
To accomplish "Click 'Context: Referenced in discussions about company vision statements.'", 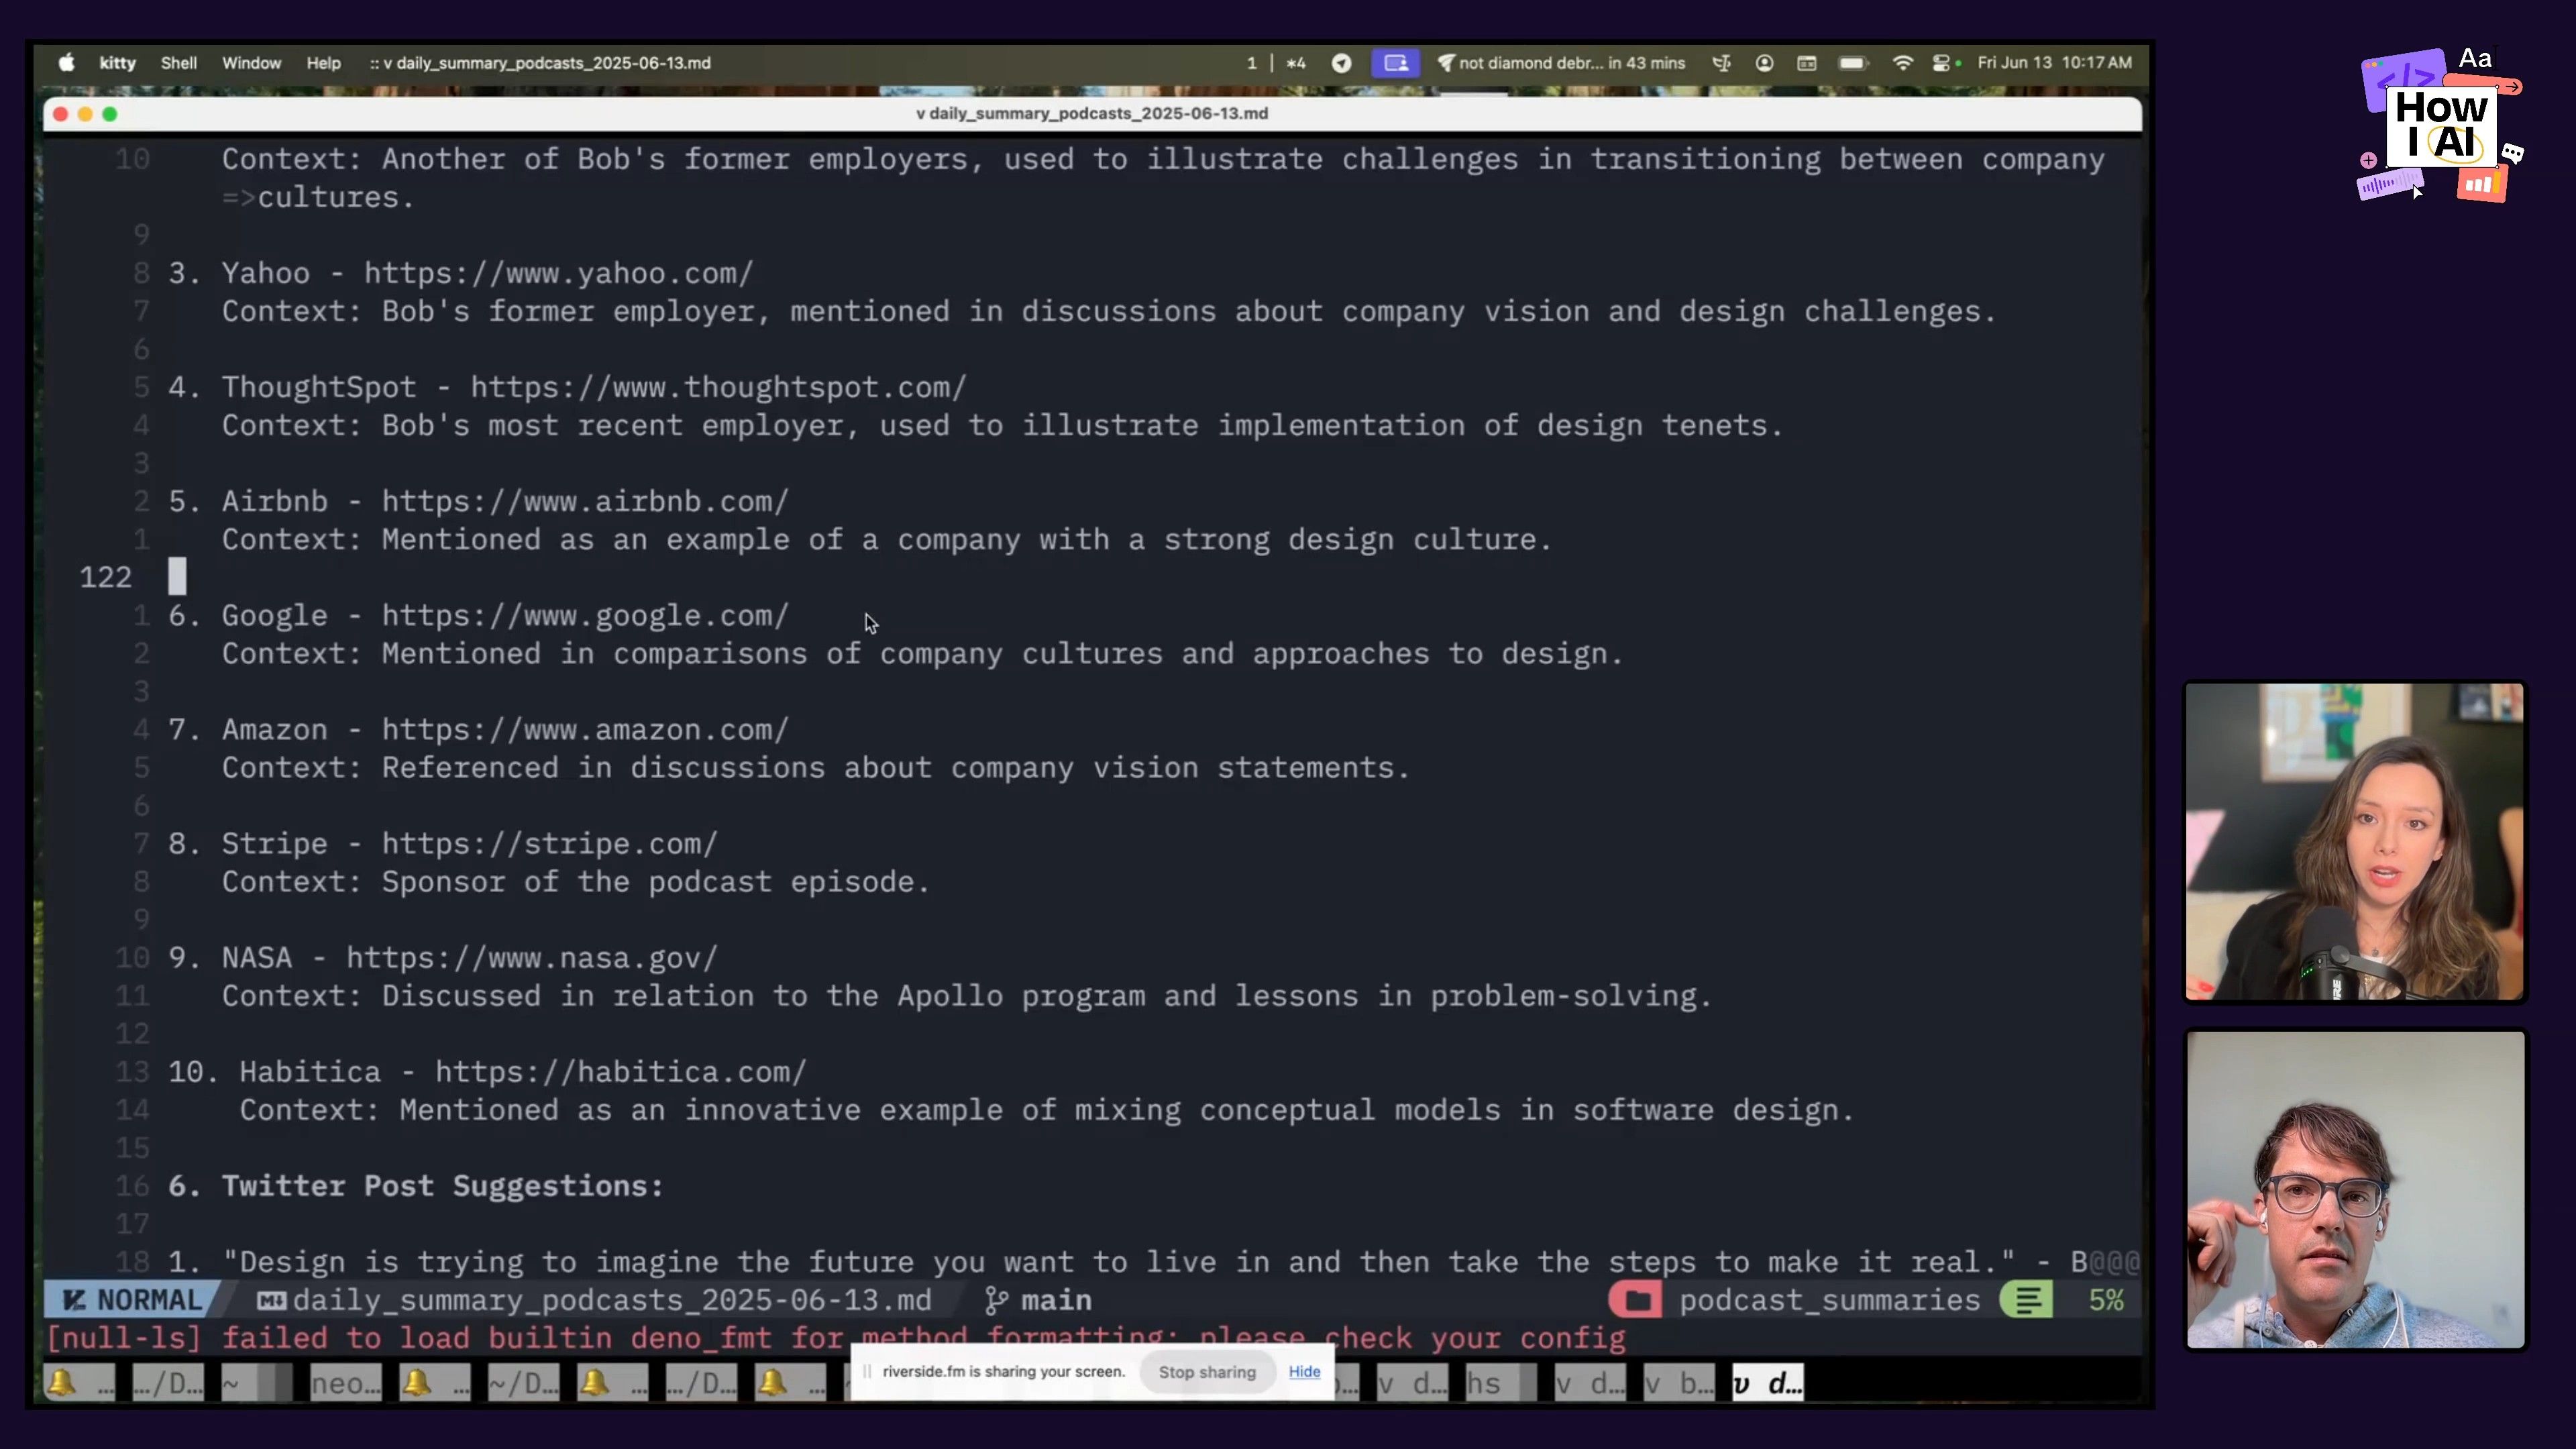I will pyautogui.click(x=816, y=768).
